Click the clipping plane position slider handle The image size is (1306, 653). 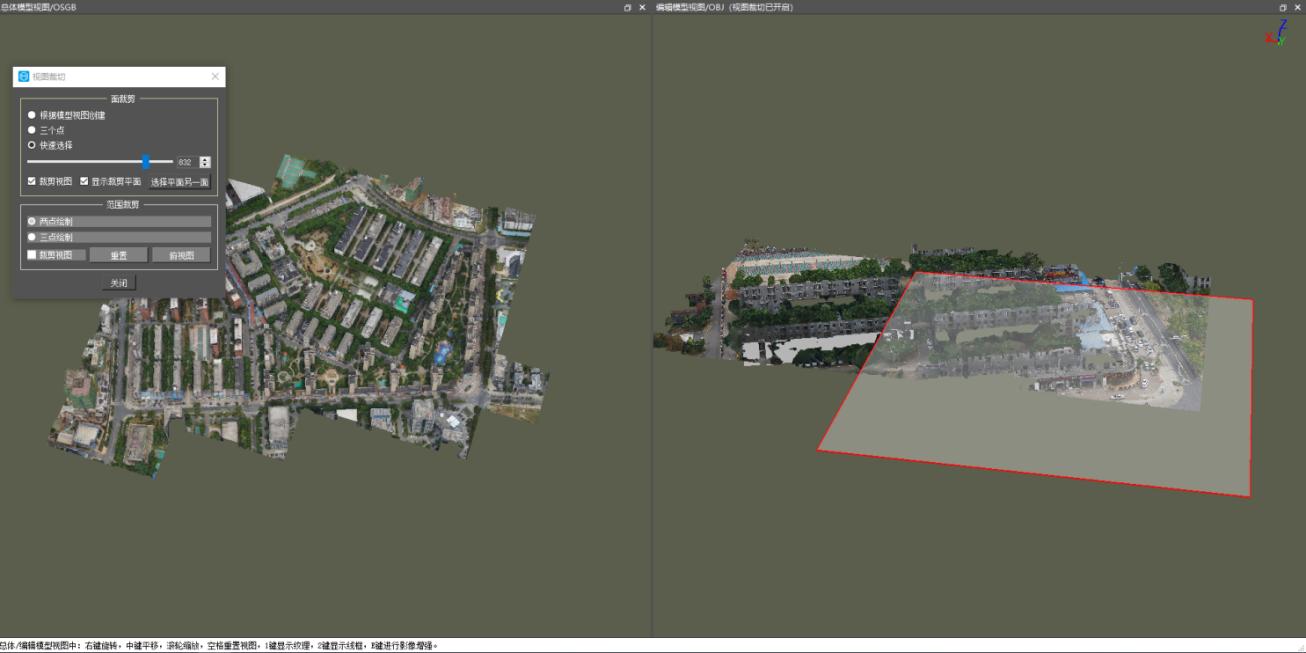pos(146,161)
